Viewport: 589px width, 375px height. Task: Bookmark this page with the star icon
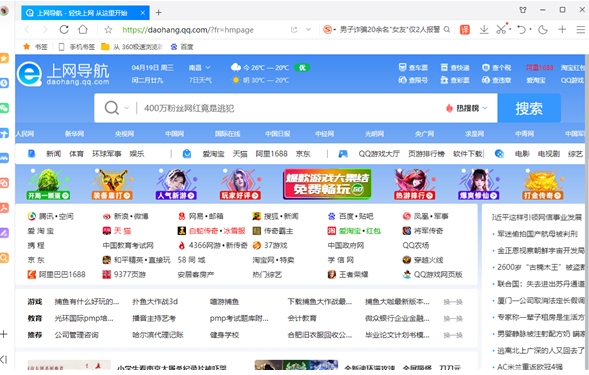[x=108, y=30]
